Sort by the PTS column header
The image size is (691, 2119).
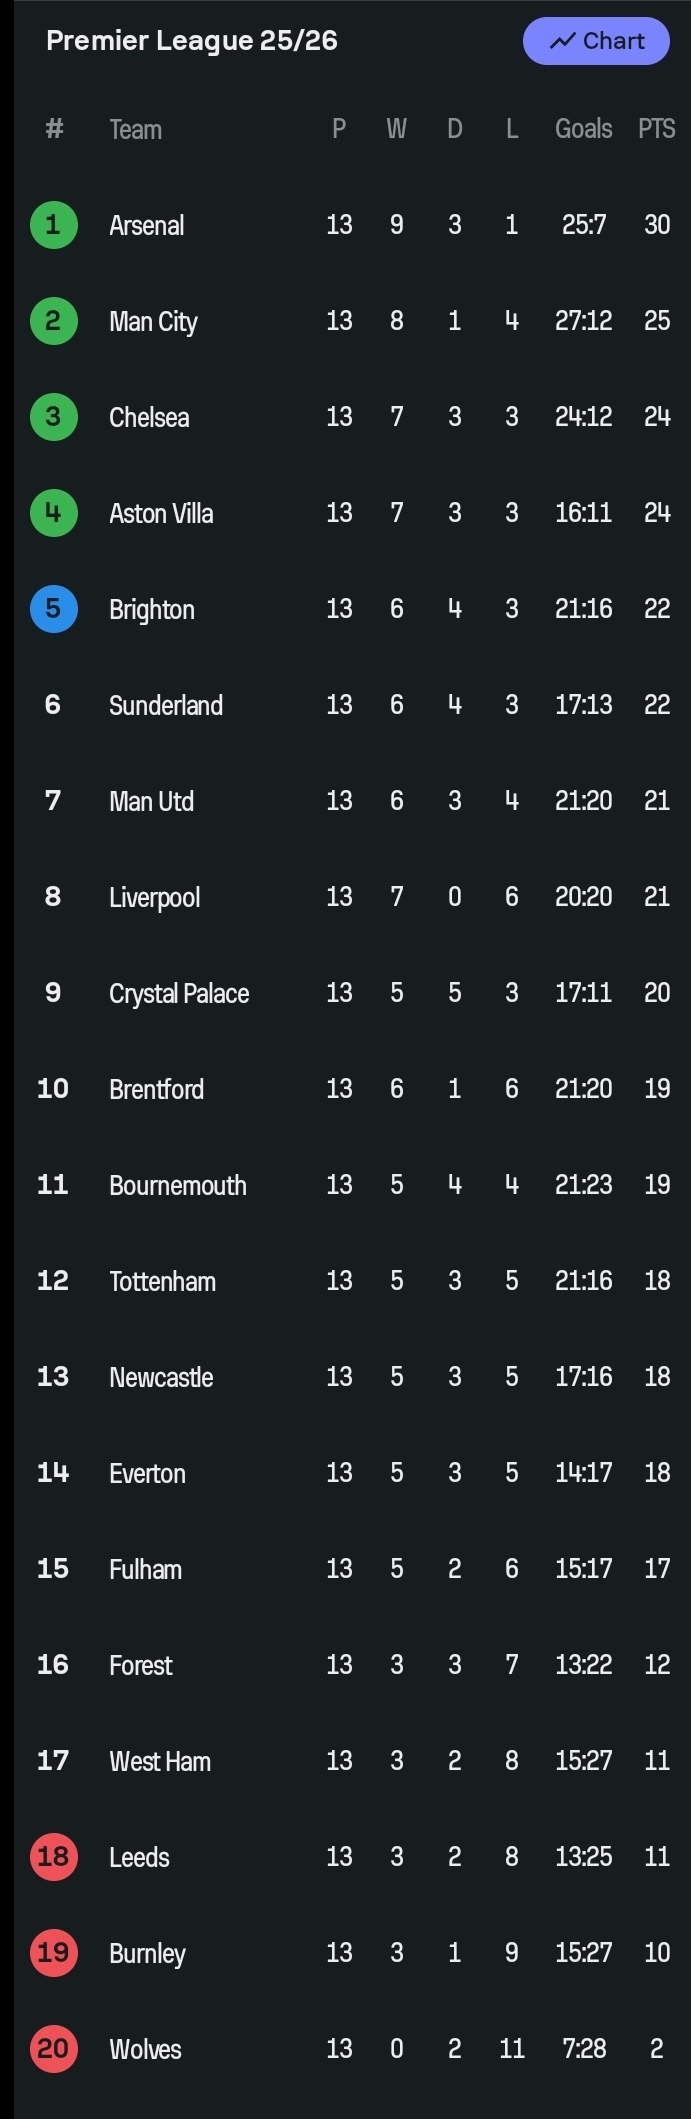(x=656, y=129)
